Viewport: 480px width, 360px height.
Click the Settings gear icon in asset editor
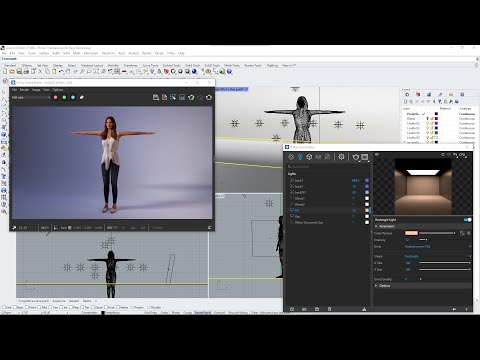click(341, 157)
